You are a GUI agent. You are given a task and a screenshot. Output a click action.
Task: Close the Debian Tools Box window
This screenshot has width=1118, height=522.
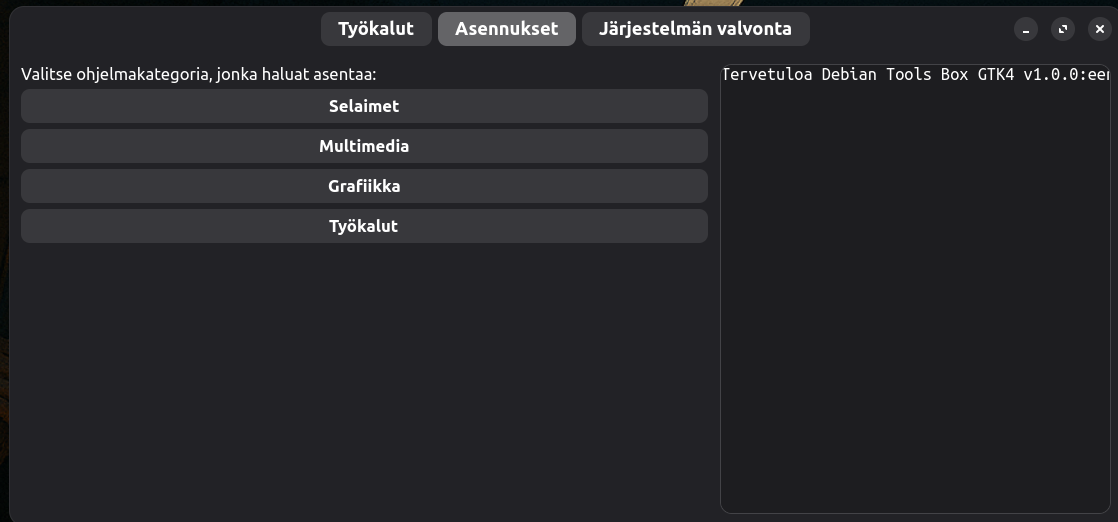1099,29
